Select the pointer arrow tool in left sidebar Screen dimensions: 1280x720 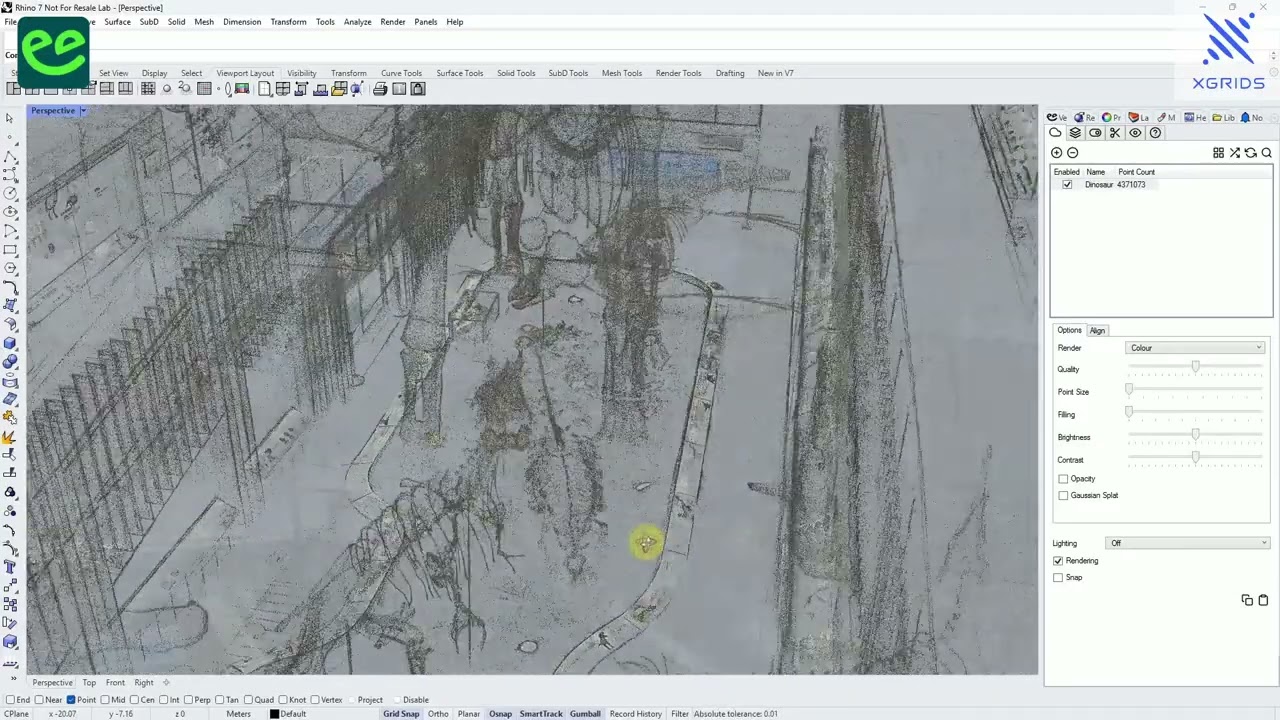[x=10, y=118]
